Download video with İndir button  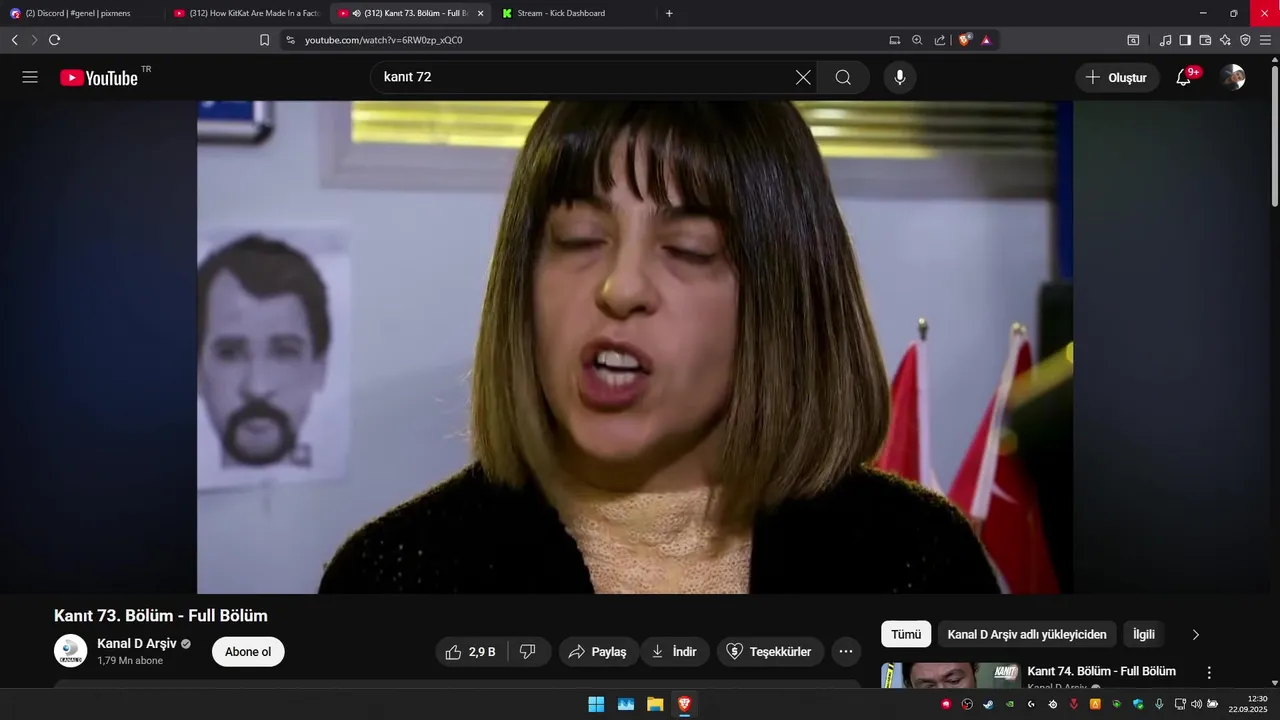point(675,652)
